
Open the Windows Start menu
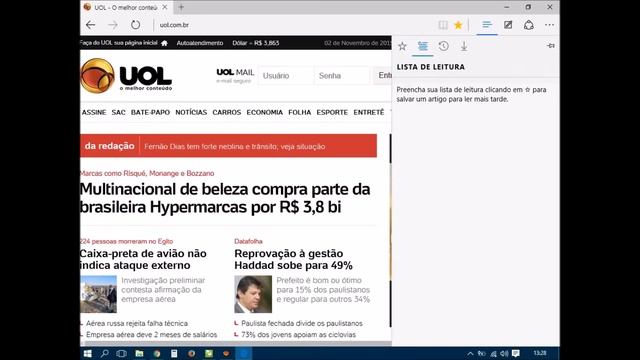87,353
